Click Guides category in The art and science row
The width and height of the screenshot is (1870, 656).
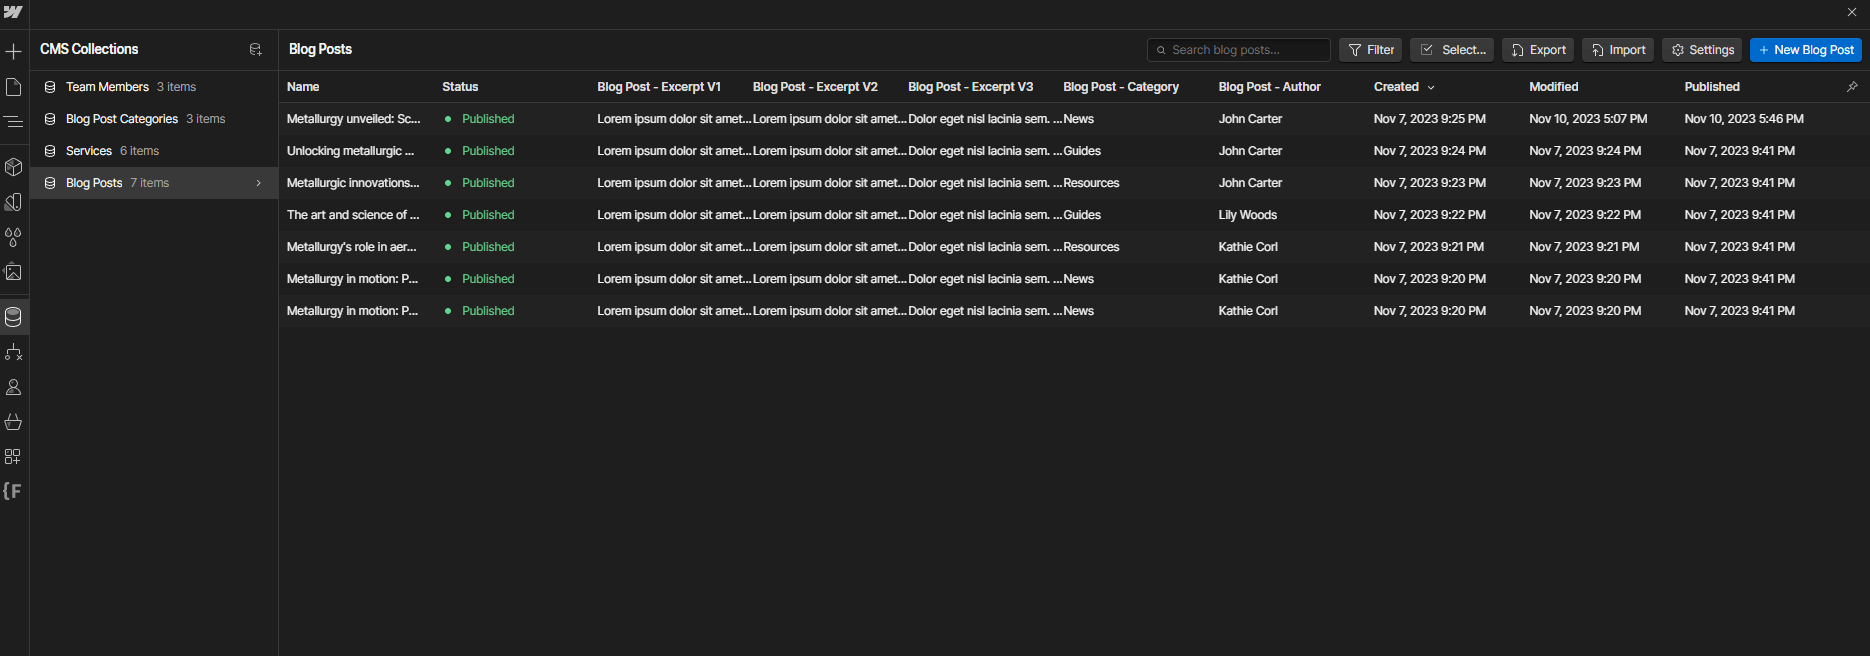pyautogui.click(x=1082, y=215)
